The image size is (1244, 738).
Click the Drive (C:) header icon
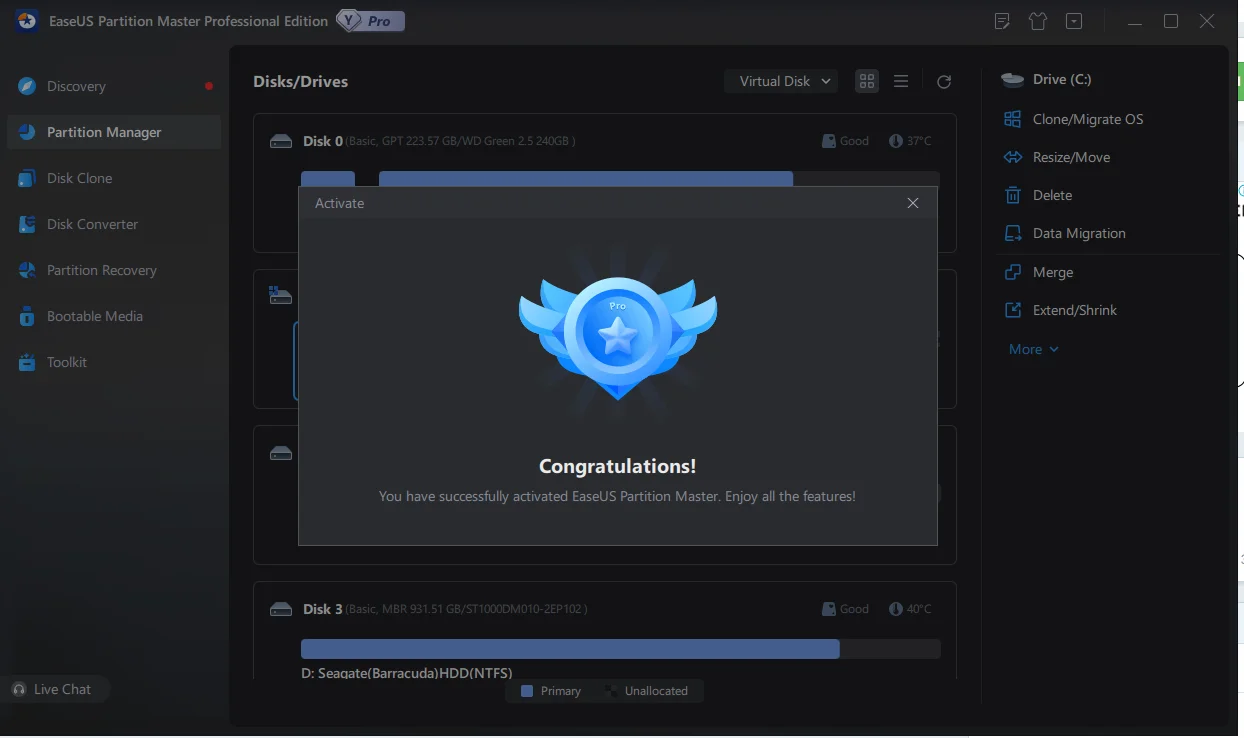tap(1013, 79)
